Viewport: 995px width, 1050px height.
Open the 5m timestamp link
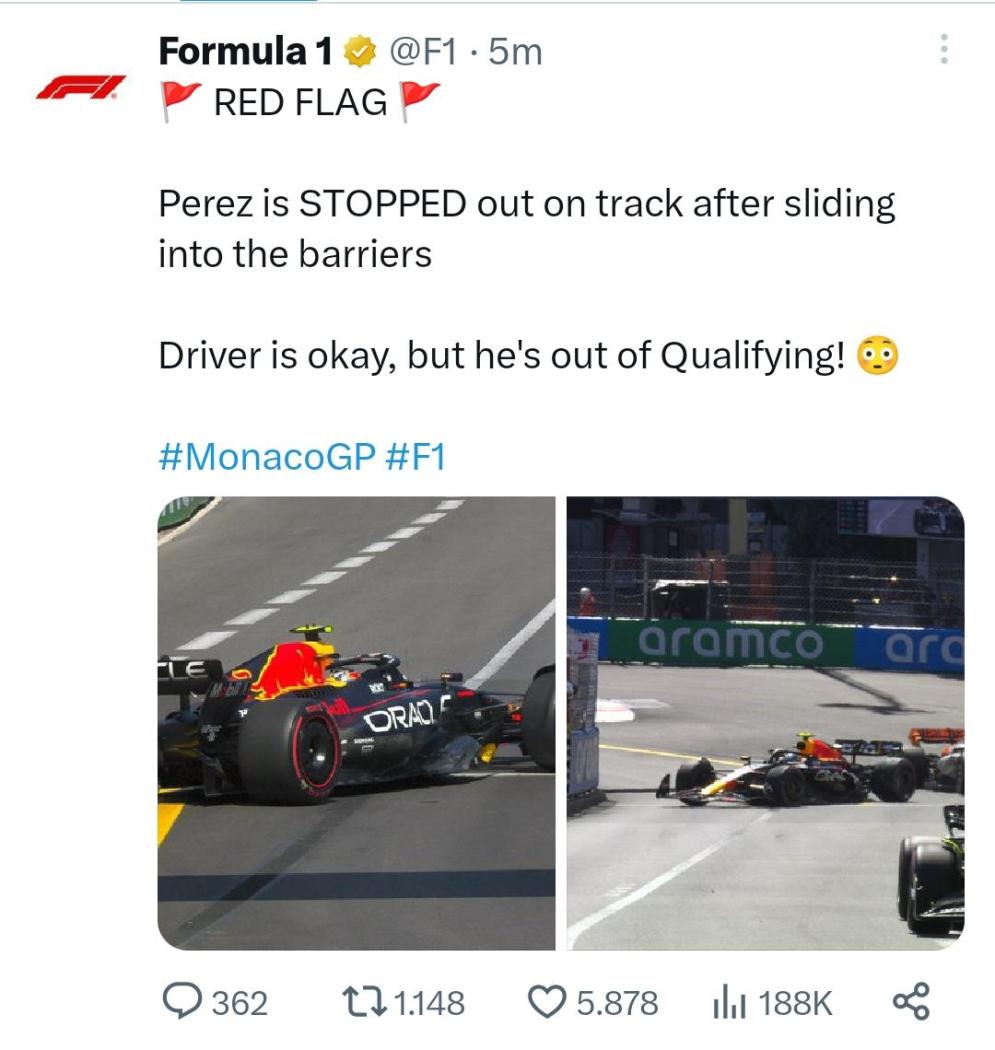(516, 51)
